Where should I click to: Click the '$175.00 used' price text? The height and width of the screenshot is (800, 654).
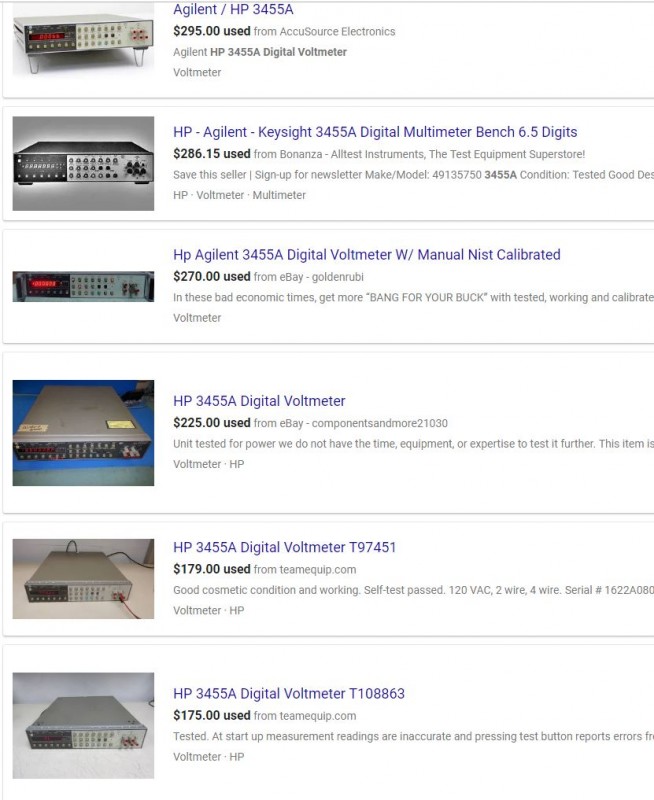(212, 716)
